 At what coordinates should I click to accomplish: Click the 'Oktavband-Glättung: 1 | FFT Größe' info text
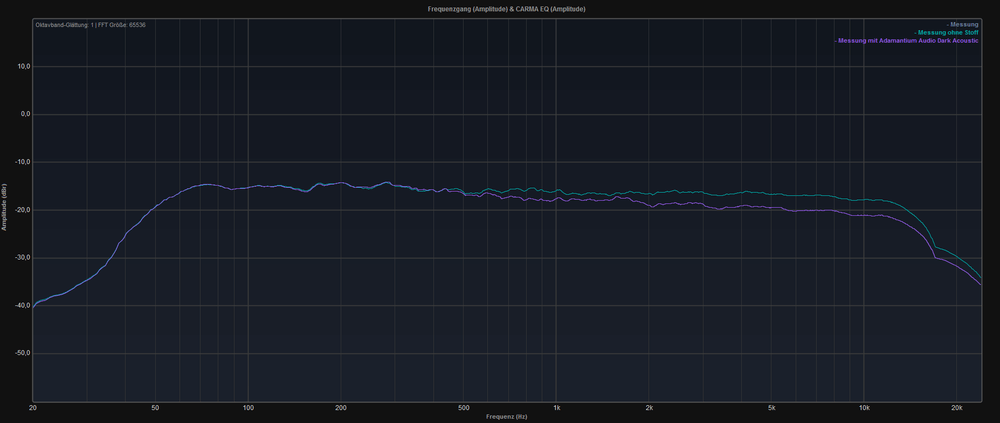[91, 24]
